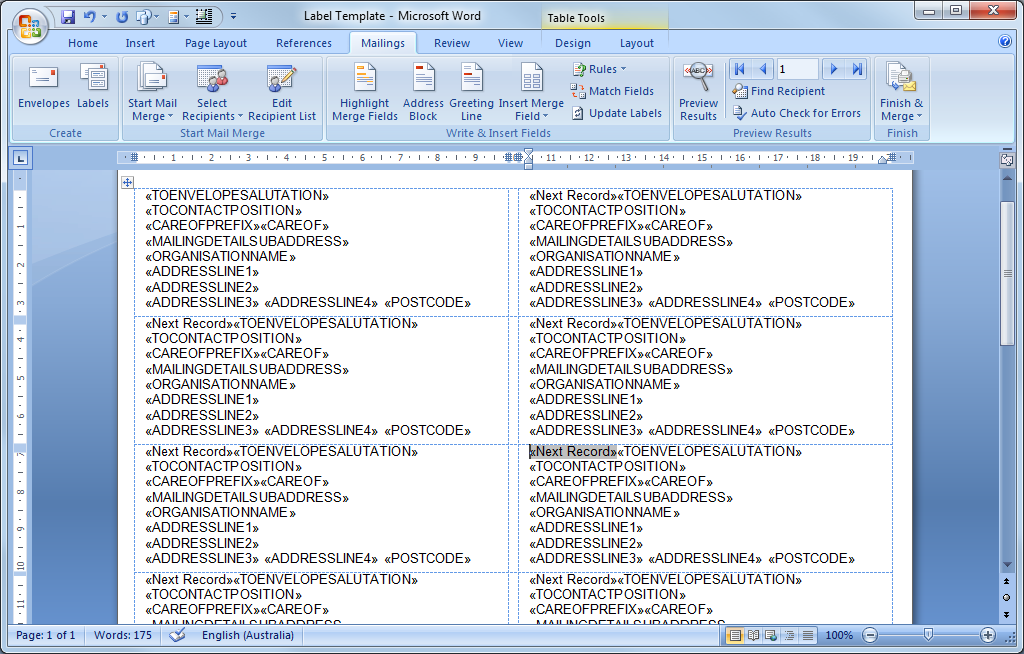Open Select Recipients menu
The image size is (1024, 654).
[212, 92]
